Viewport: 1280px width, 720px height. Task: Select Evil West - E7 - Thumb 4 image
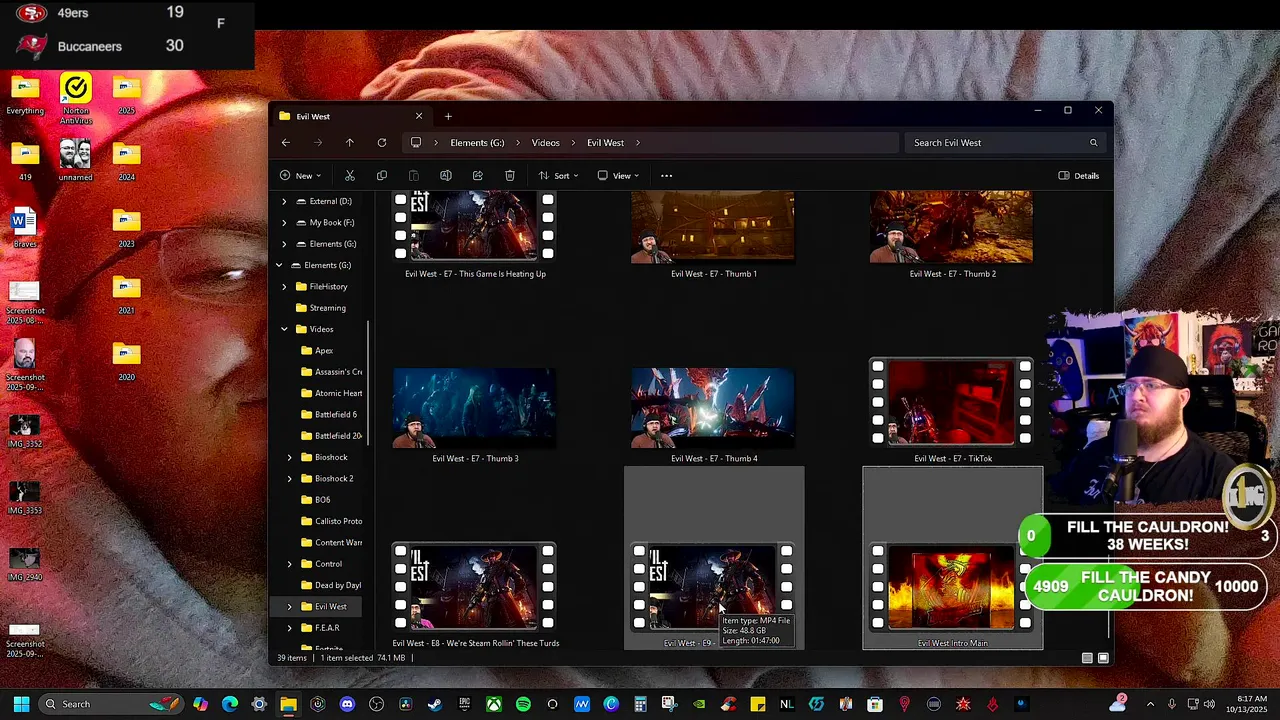713,413
